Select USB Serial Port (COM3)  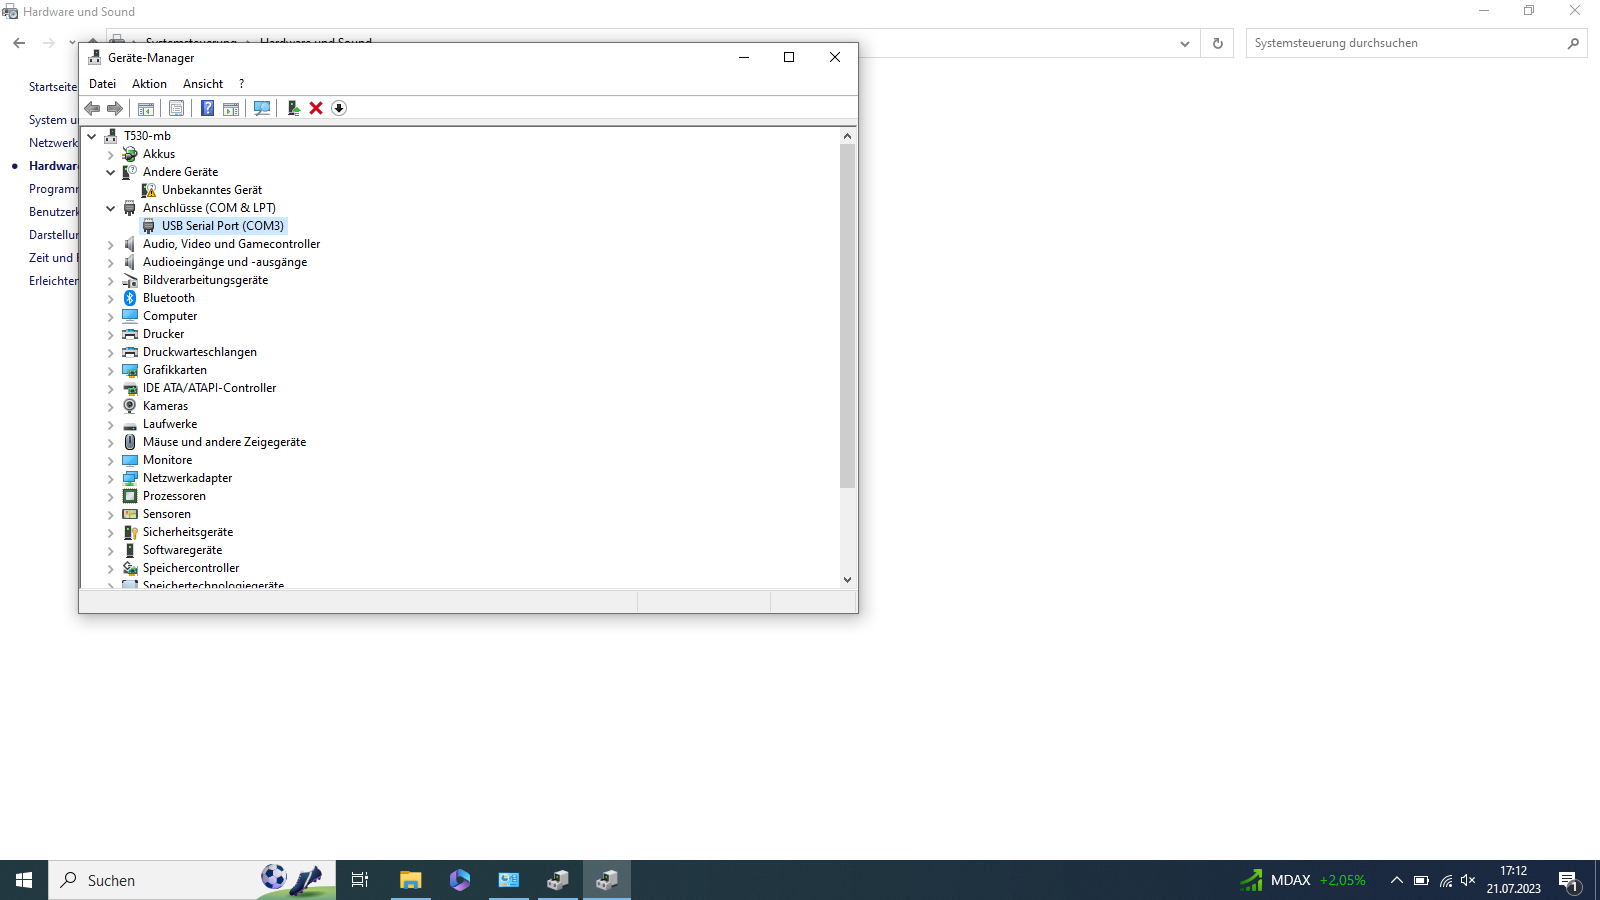click(221, 225)
